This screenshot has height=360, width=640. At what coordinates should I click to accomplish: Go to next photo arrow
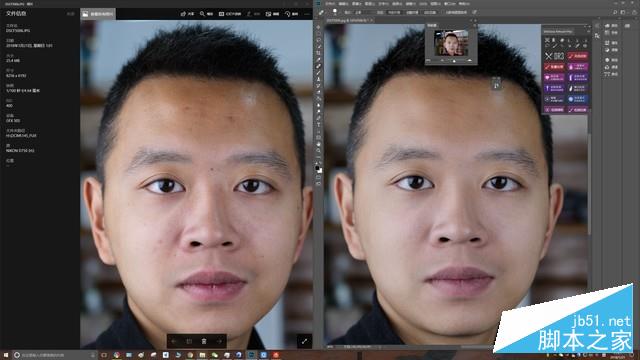tap(219, 341)
